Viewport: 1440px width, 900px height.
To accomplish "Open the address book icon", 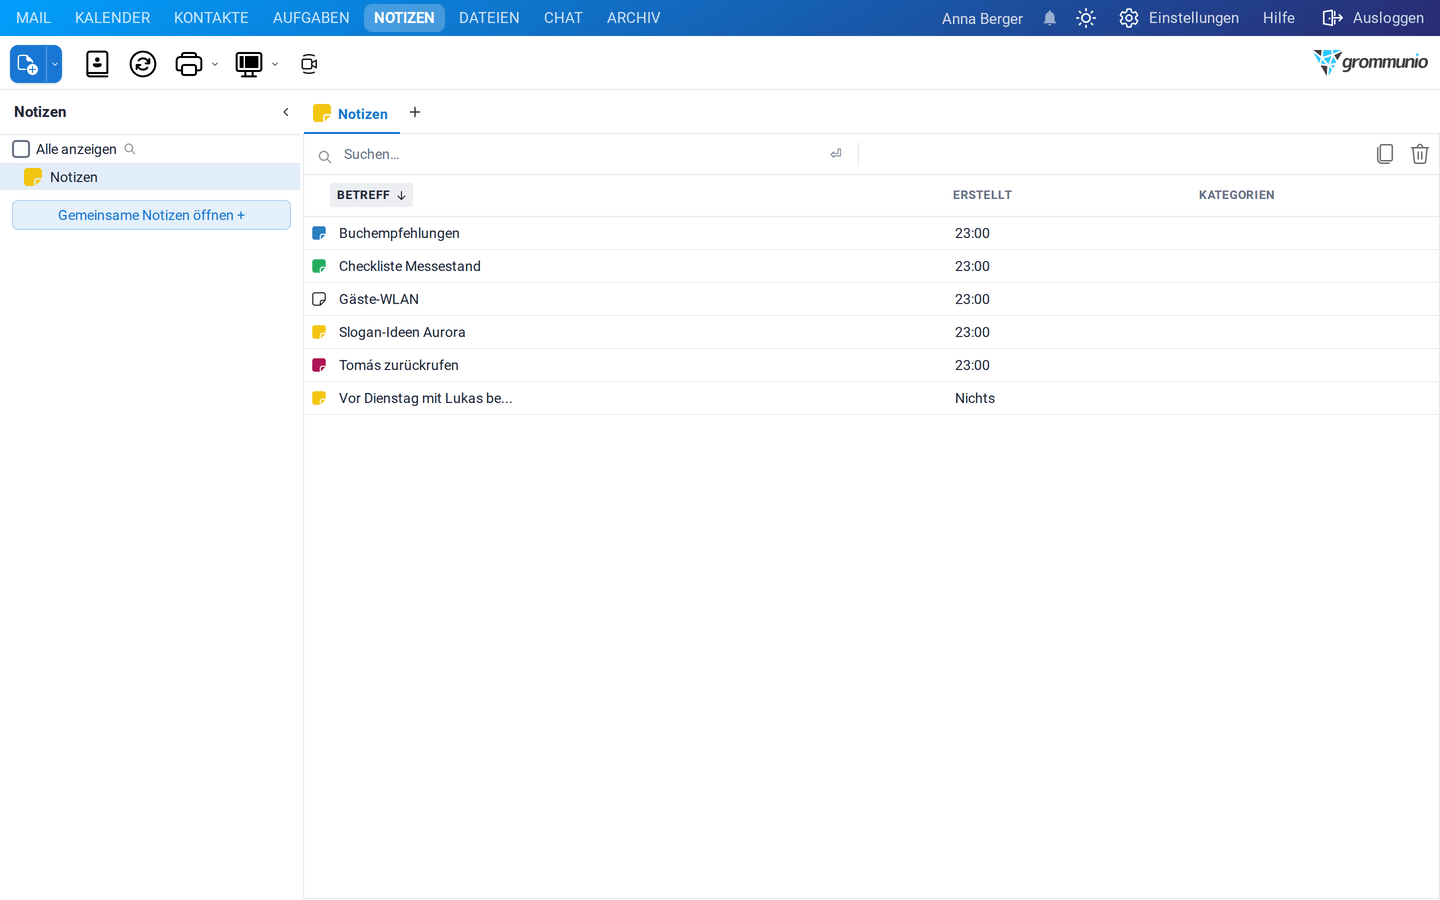I will [x=97, y=64].
